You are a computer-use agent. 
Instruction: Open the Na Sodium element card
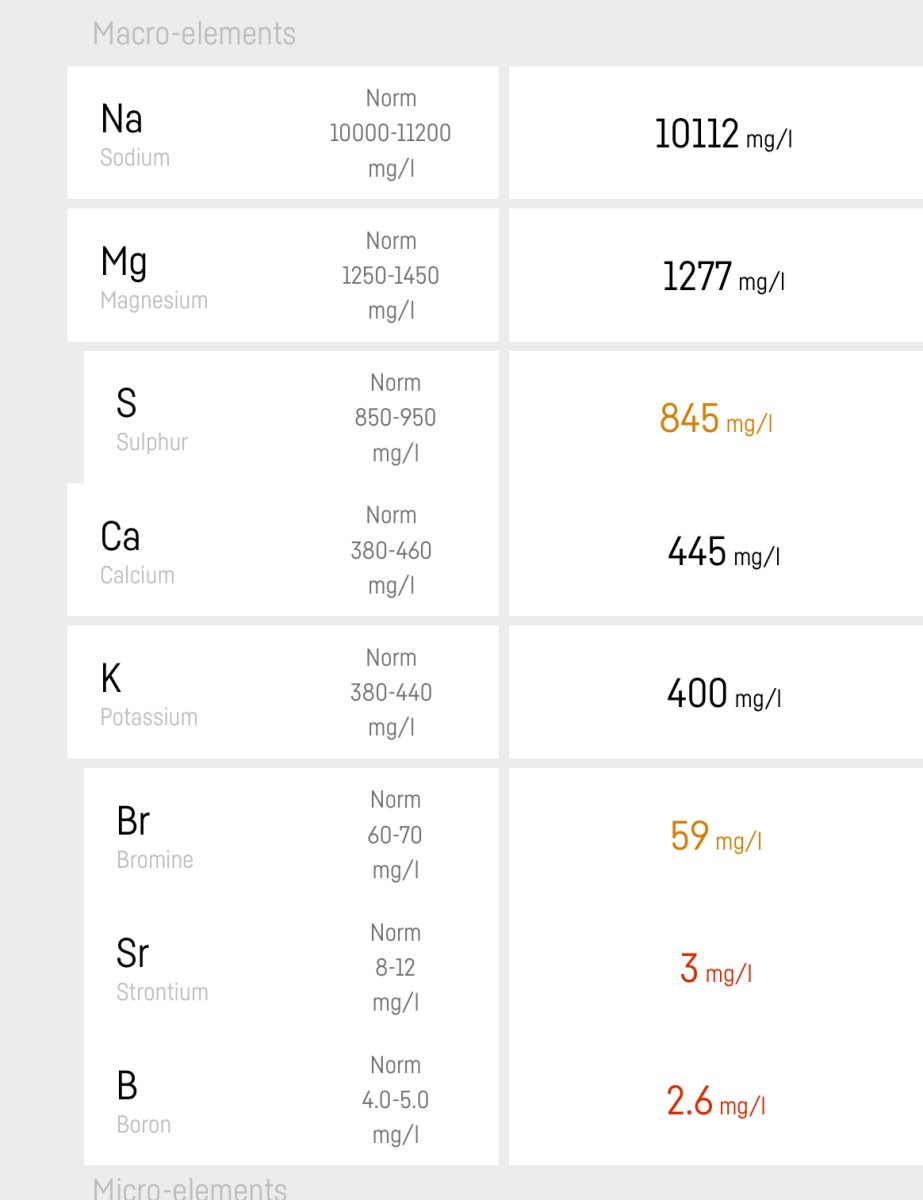click(282, 133)
